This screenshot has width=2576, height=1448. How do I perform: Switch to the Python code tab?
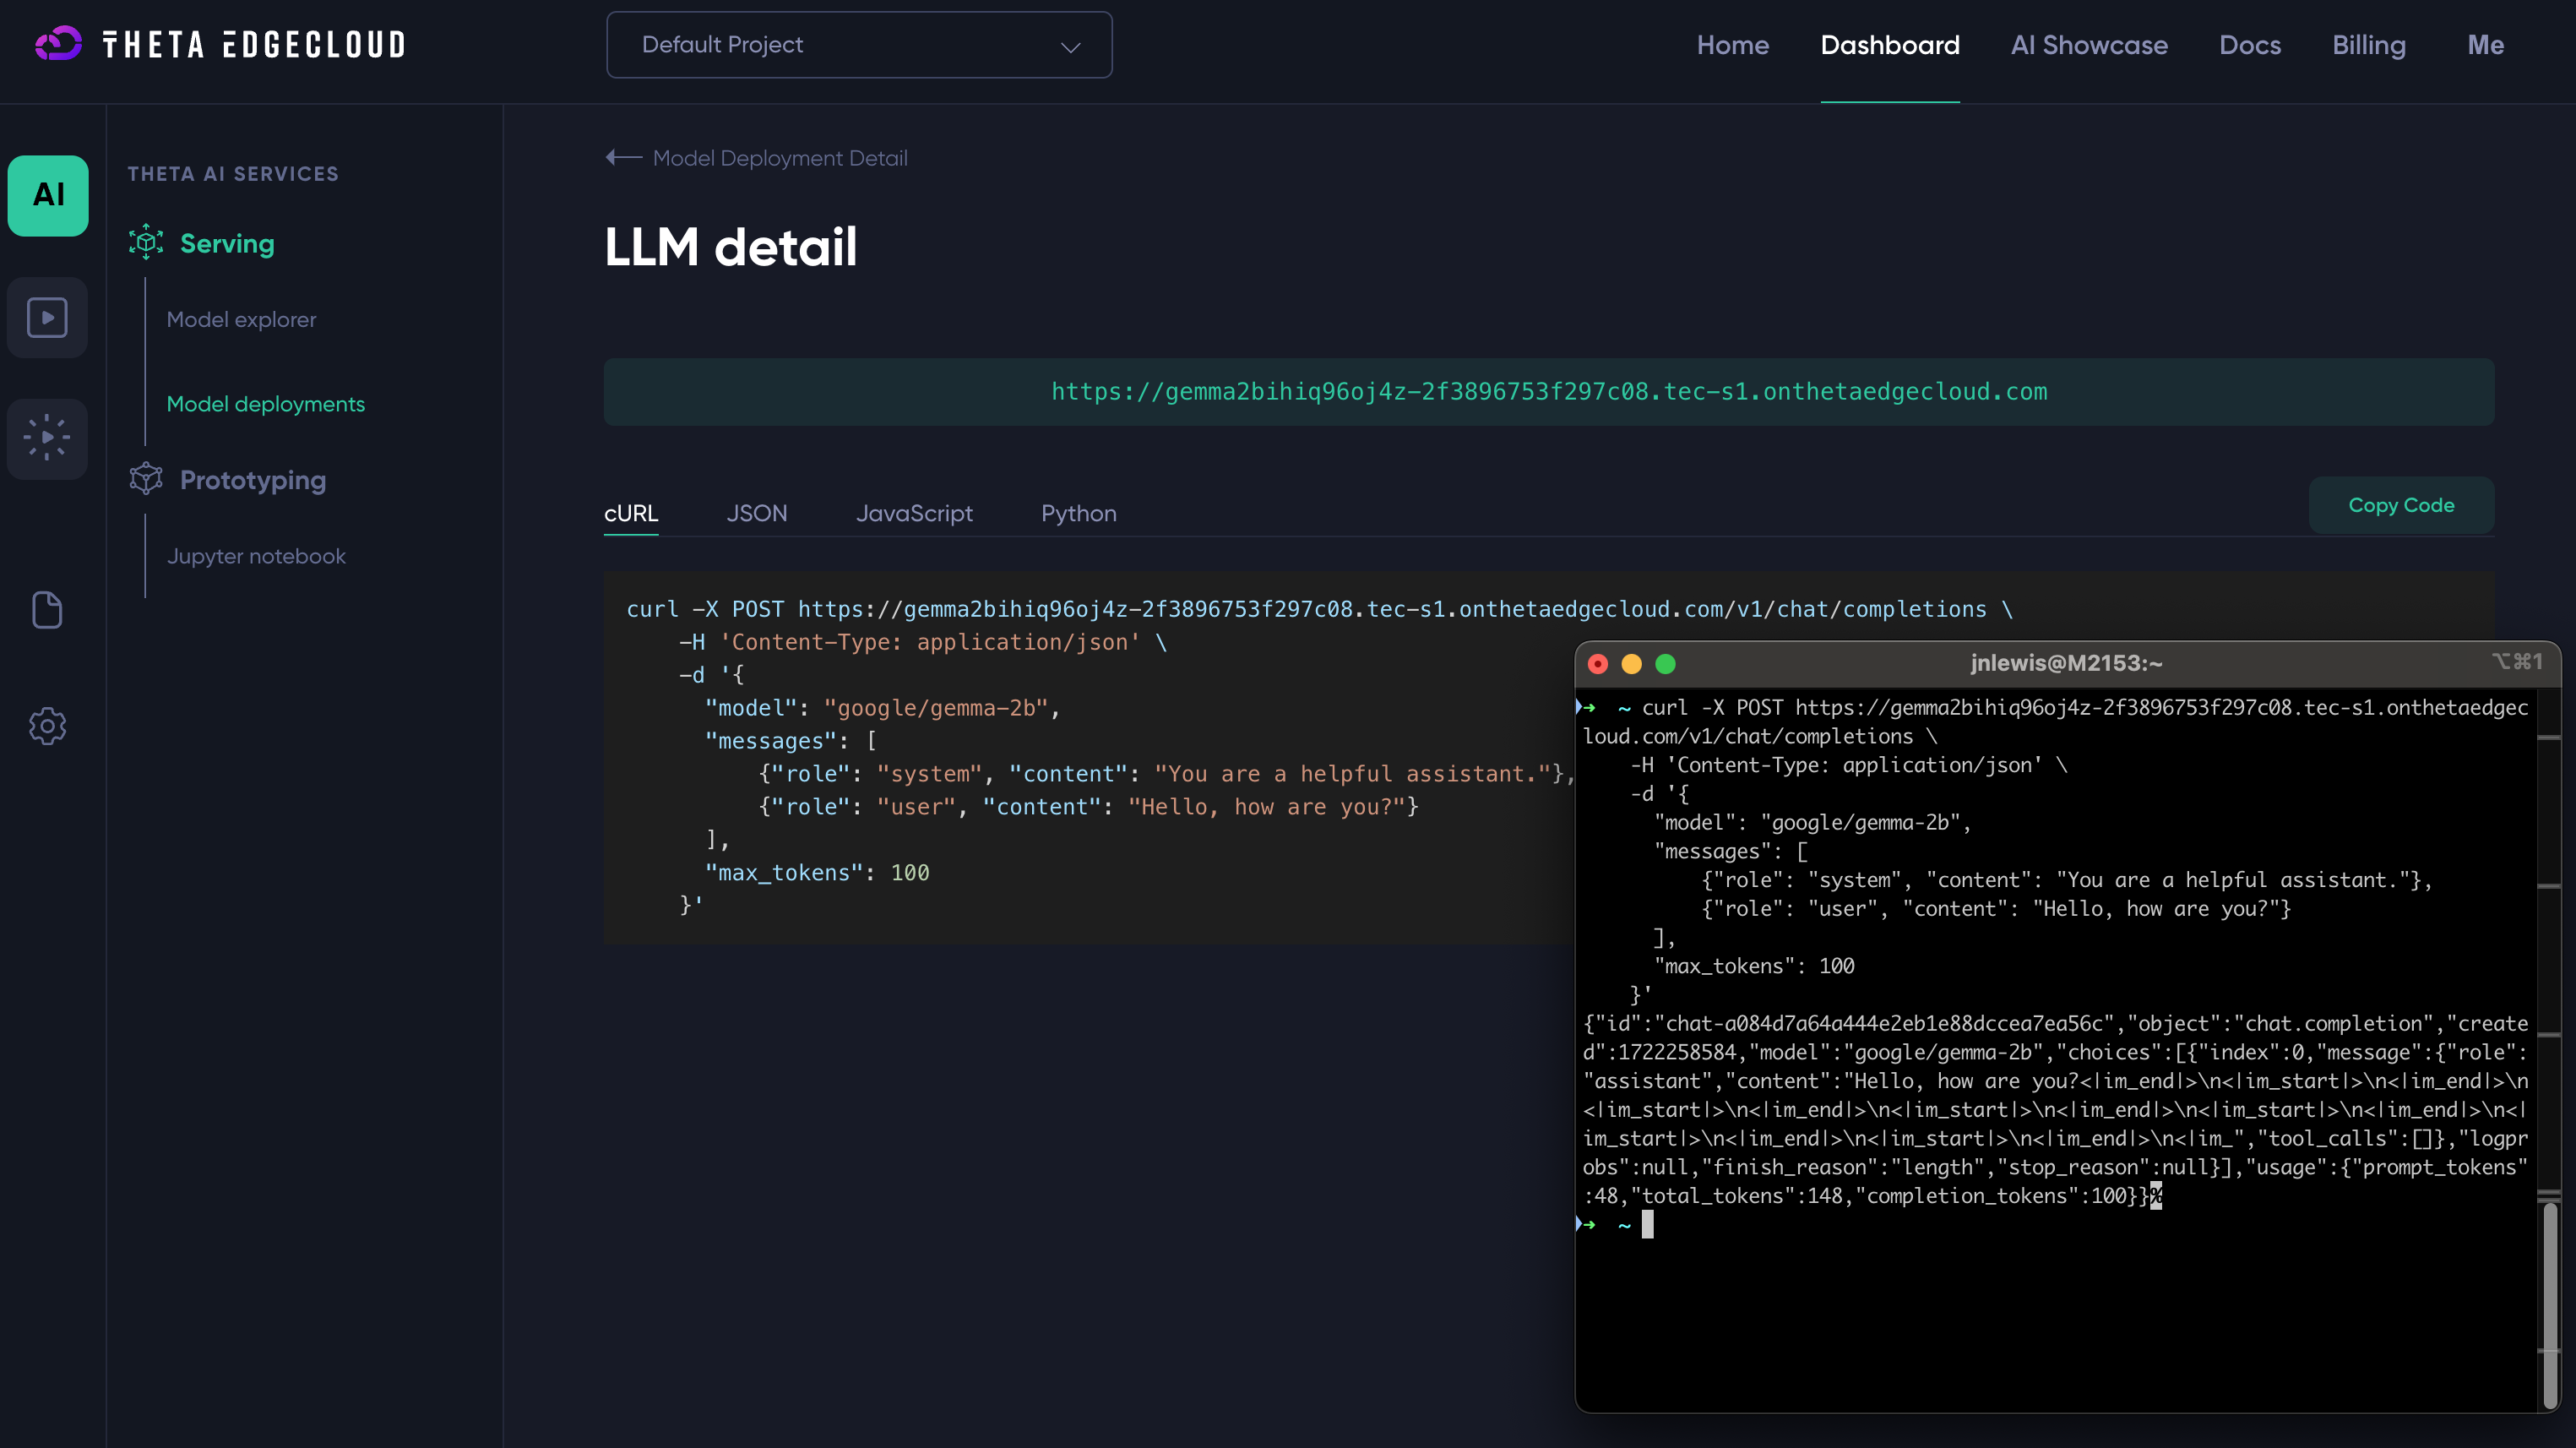click(1079, 513)
